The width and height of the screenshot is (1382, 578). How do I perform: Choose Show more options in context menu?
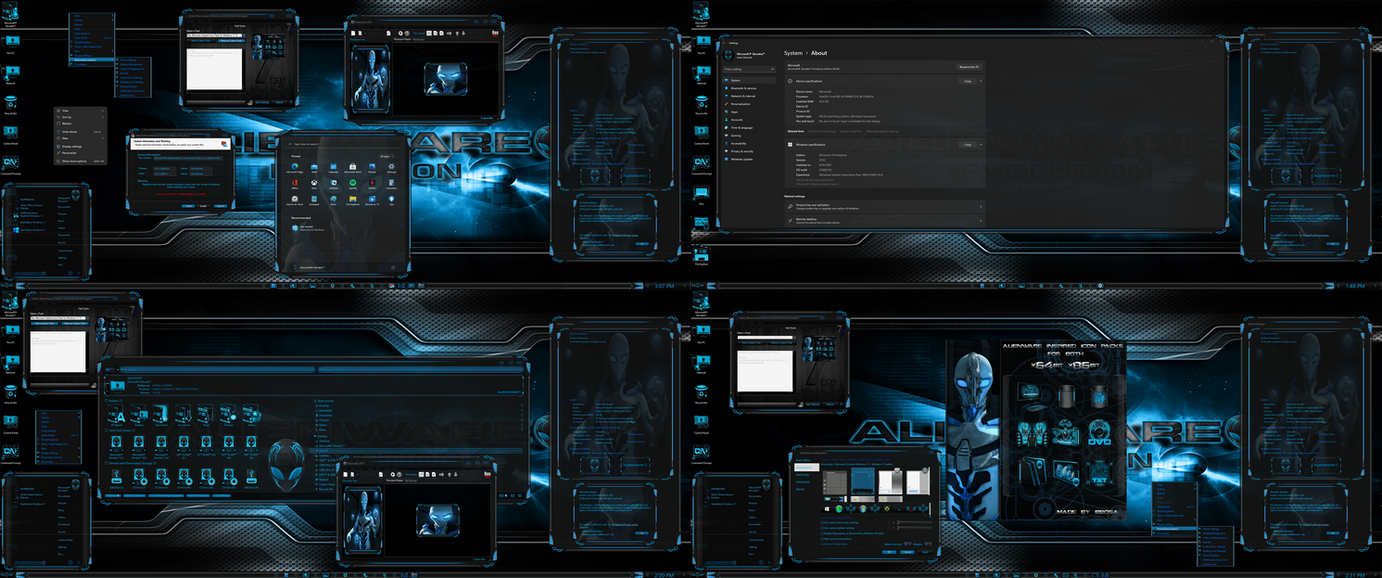[80, 161]
